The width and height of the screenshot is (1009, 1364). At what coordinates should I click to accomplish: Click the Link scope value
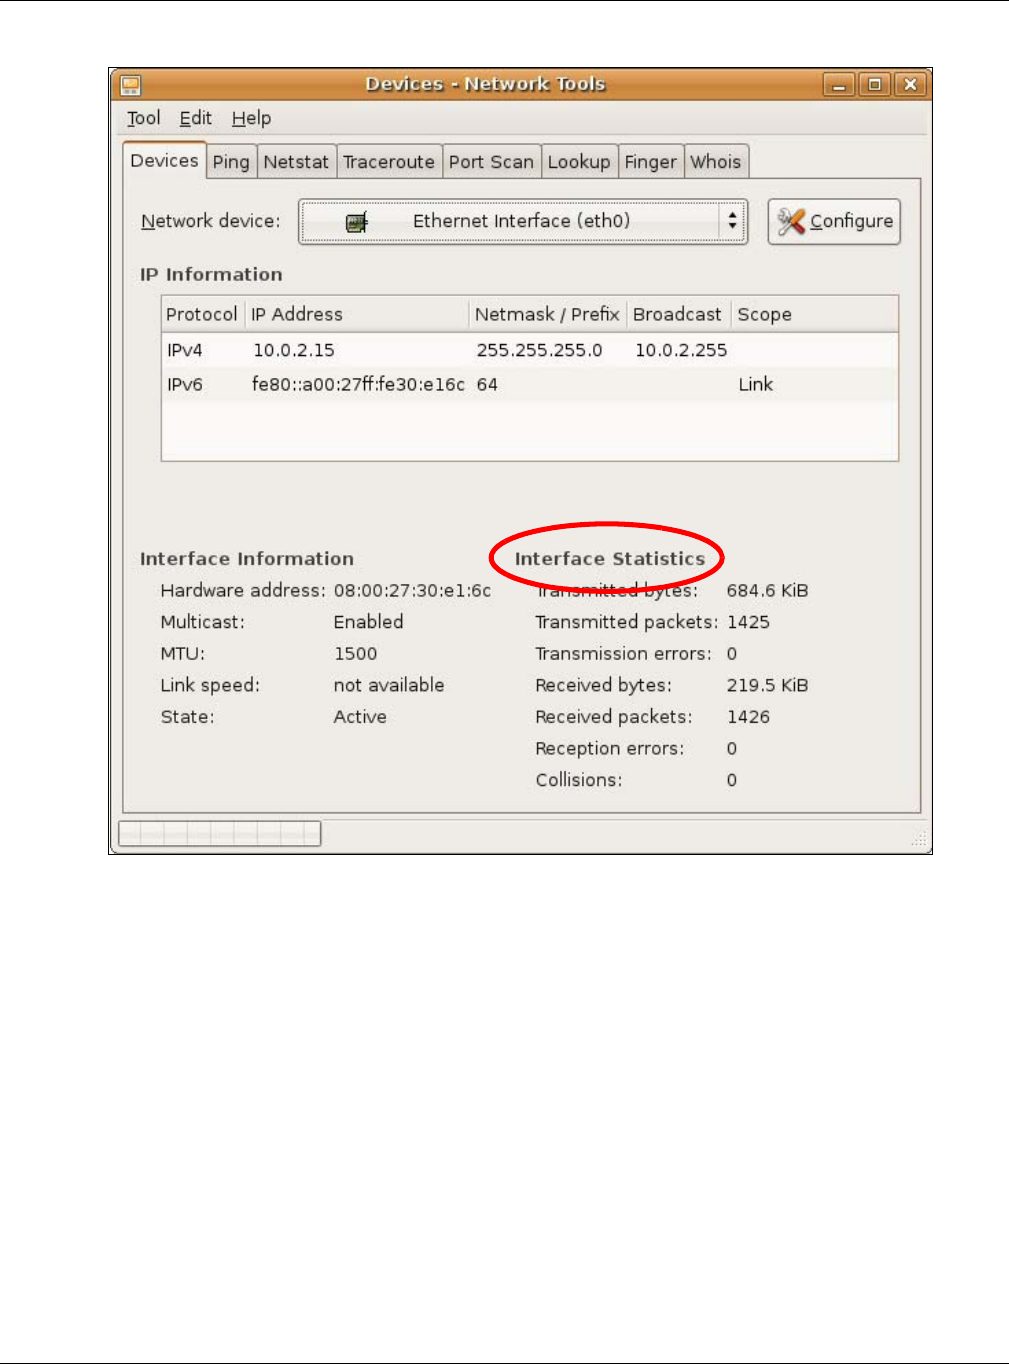click(x=756, y=384)
